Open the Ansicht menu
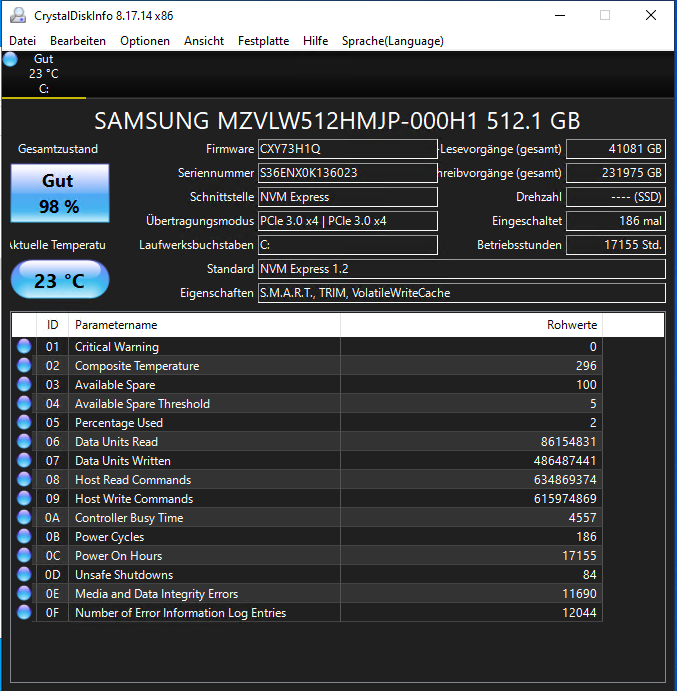 tap(204, 41)
